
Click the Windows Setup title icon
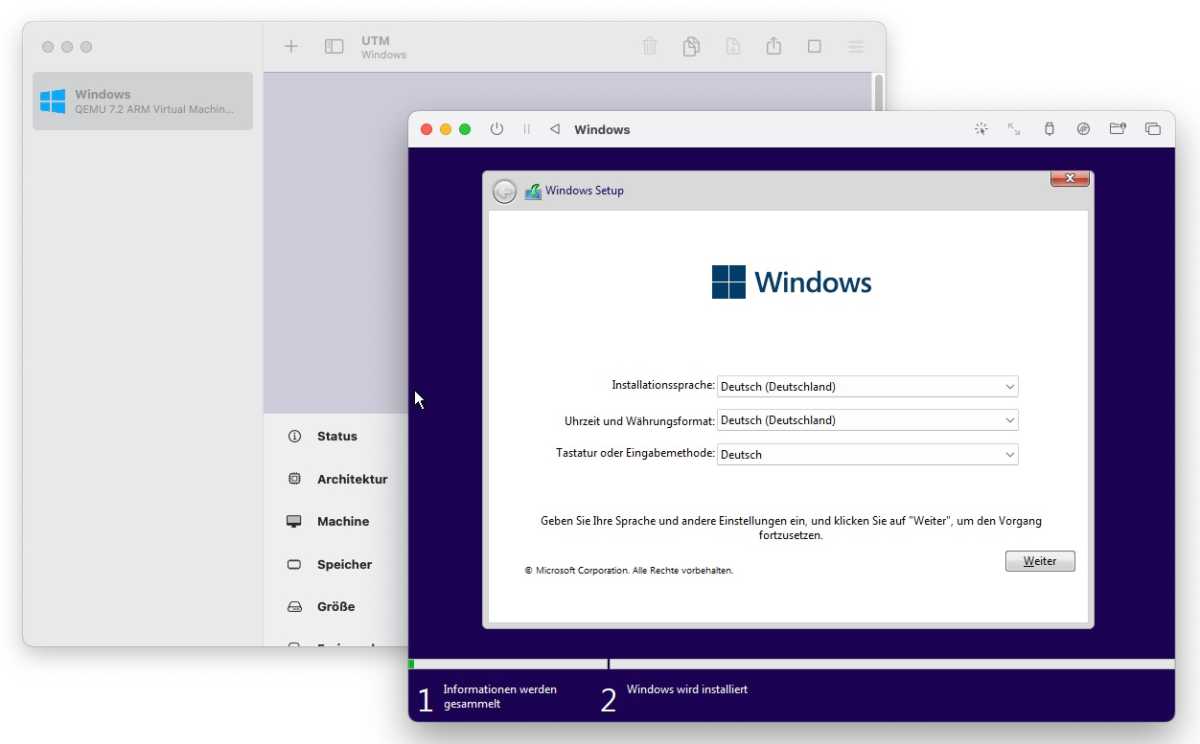pyautogui.click(x=533, y=191)
